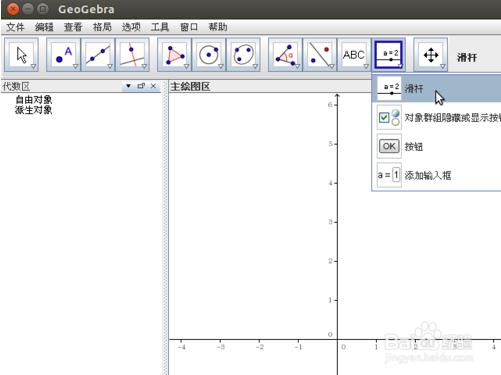The image size is (501, 375).
Task: Open the 格局 menu
Action: [x=102, y=27]
